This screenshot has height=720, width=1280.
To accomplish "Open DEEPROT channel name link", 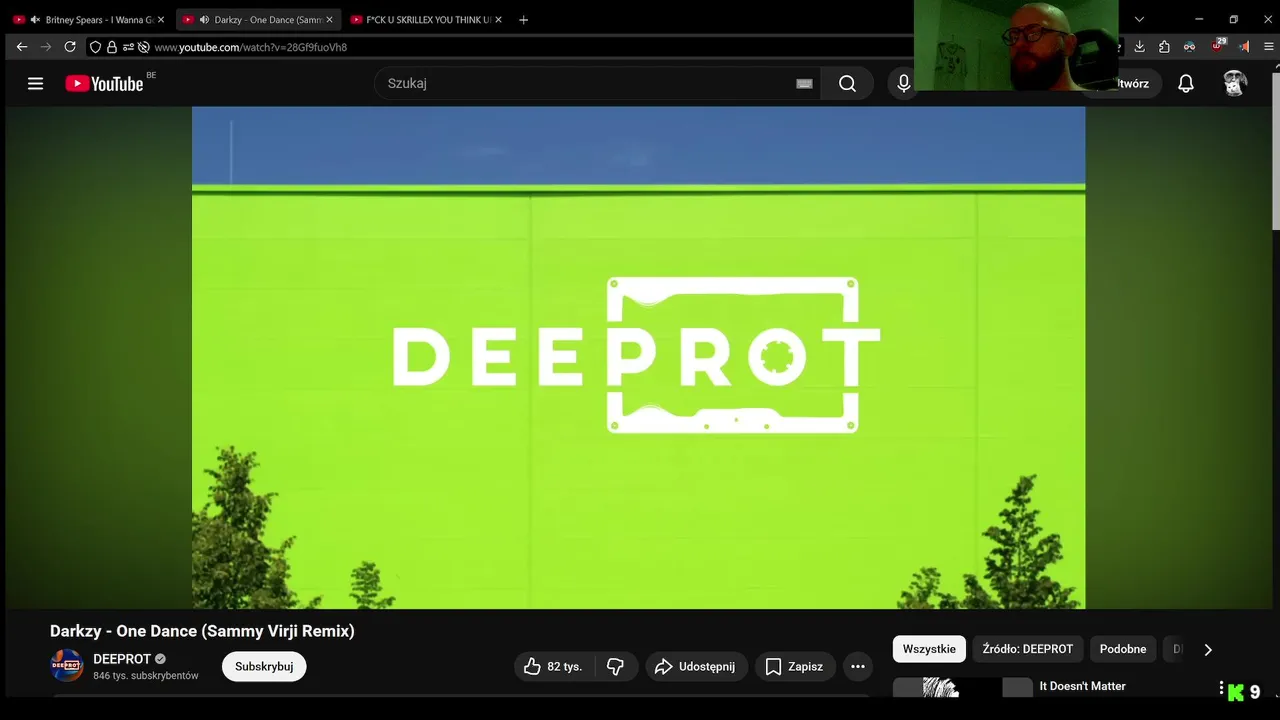I will (x=122, y=659).
